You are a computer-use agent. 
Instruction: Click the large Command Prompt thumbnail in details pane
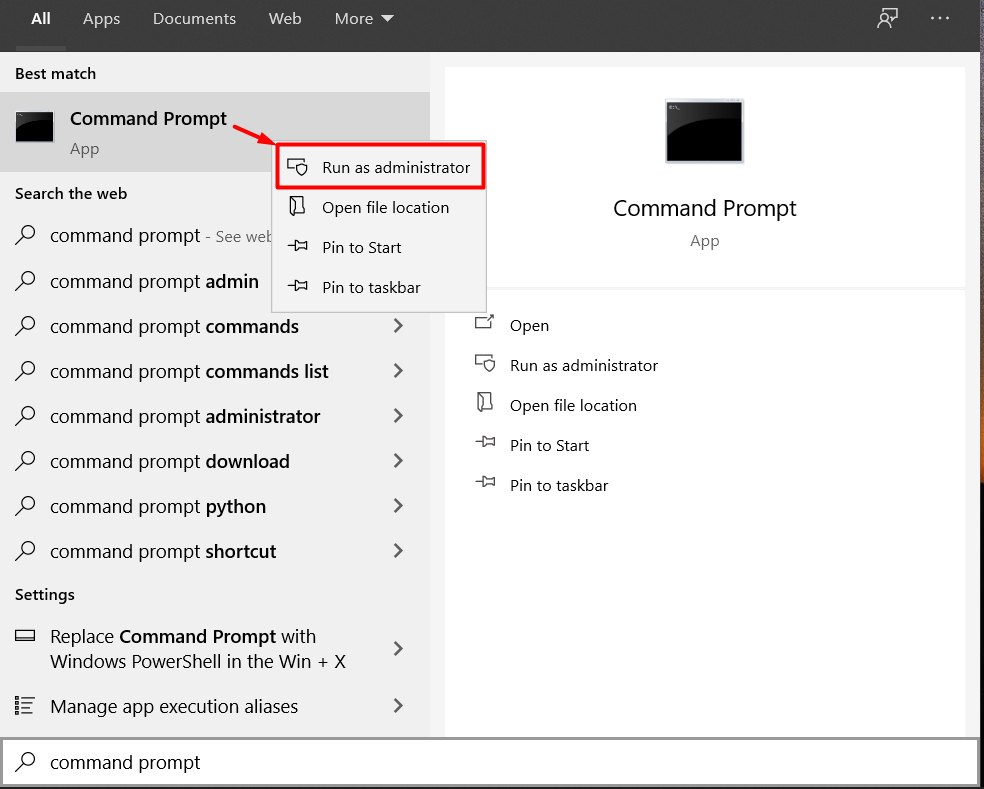coord(704,131)
